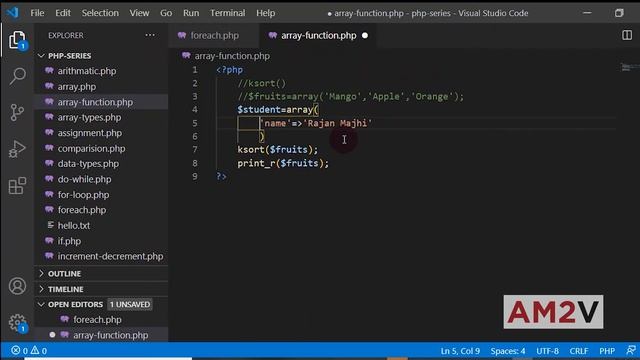Screen dimensions: 640x360
Task: Click unsaved dot beside array-function.php in Open Editors
Action: (52, 335)
